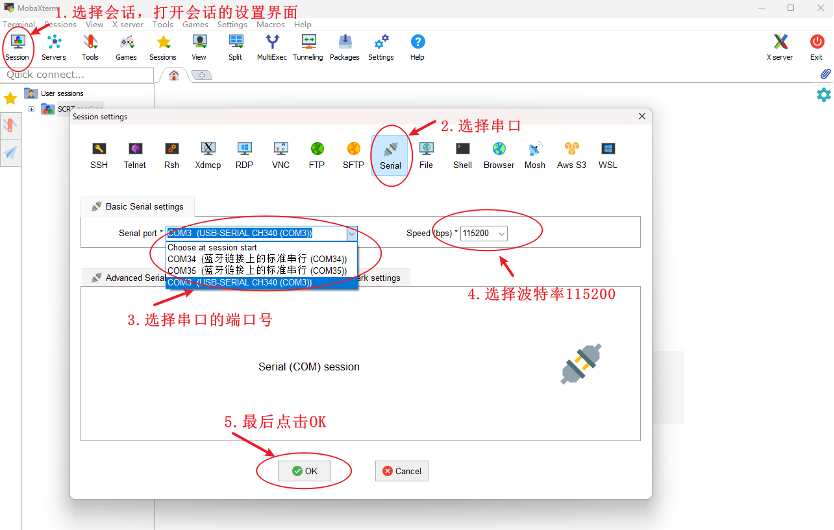Click the X server toolbar icon
The image size is (834, 530).
point(780,47)
